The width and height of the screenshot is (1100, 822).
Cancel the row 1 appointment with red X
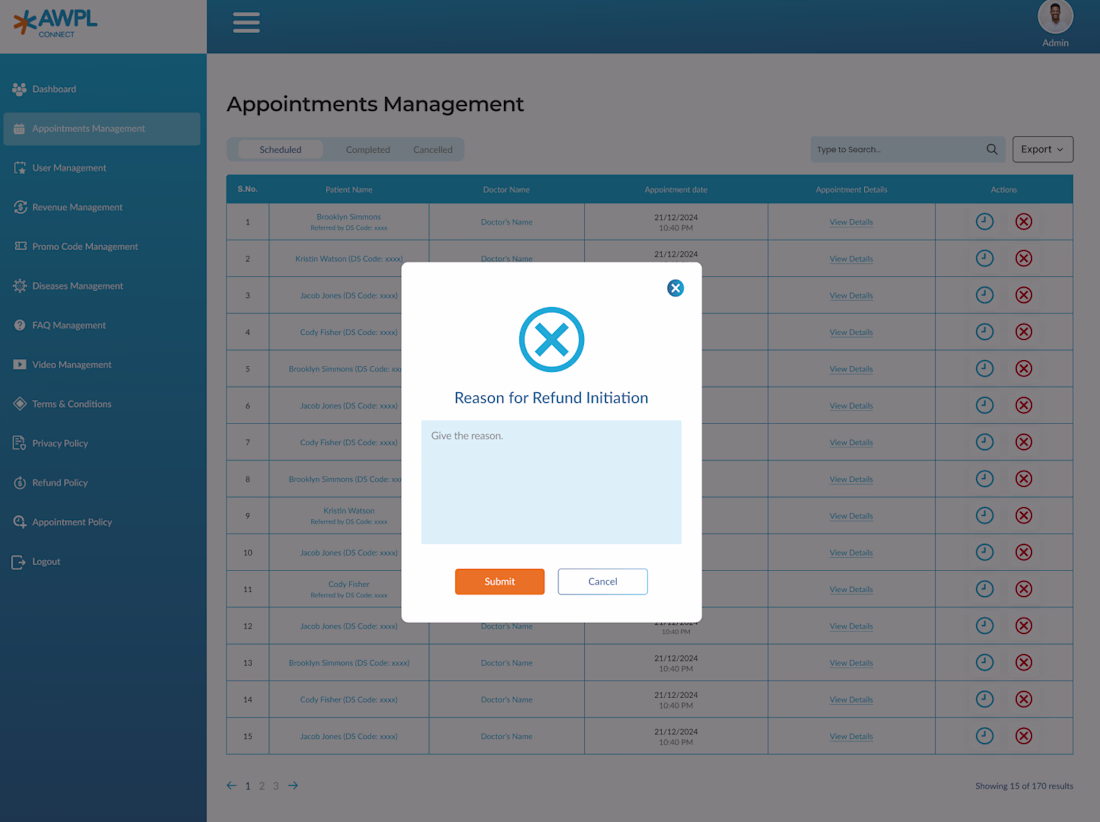tap(1024, 222)
